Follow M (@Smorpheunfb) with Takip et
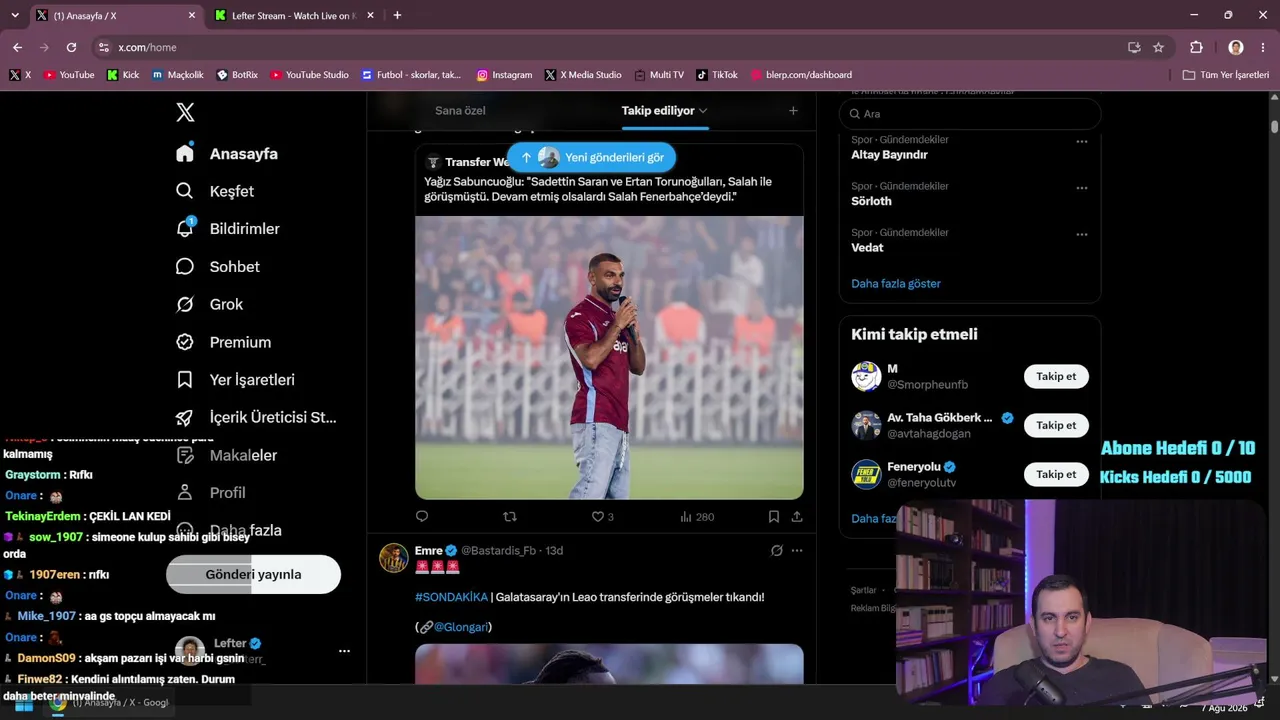 [1056, 377]
